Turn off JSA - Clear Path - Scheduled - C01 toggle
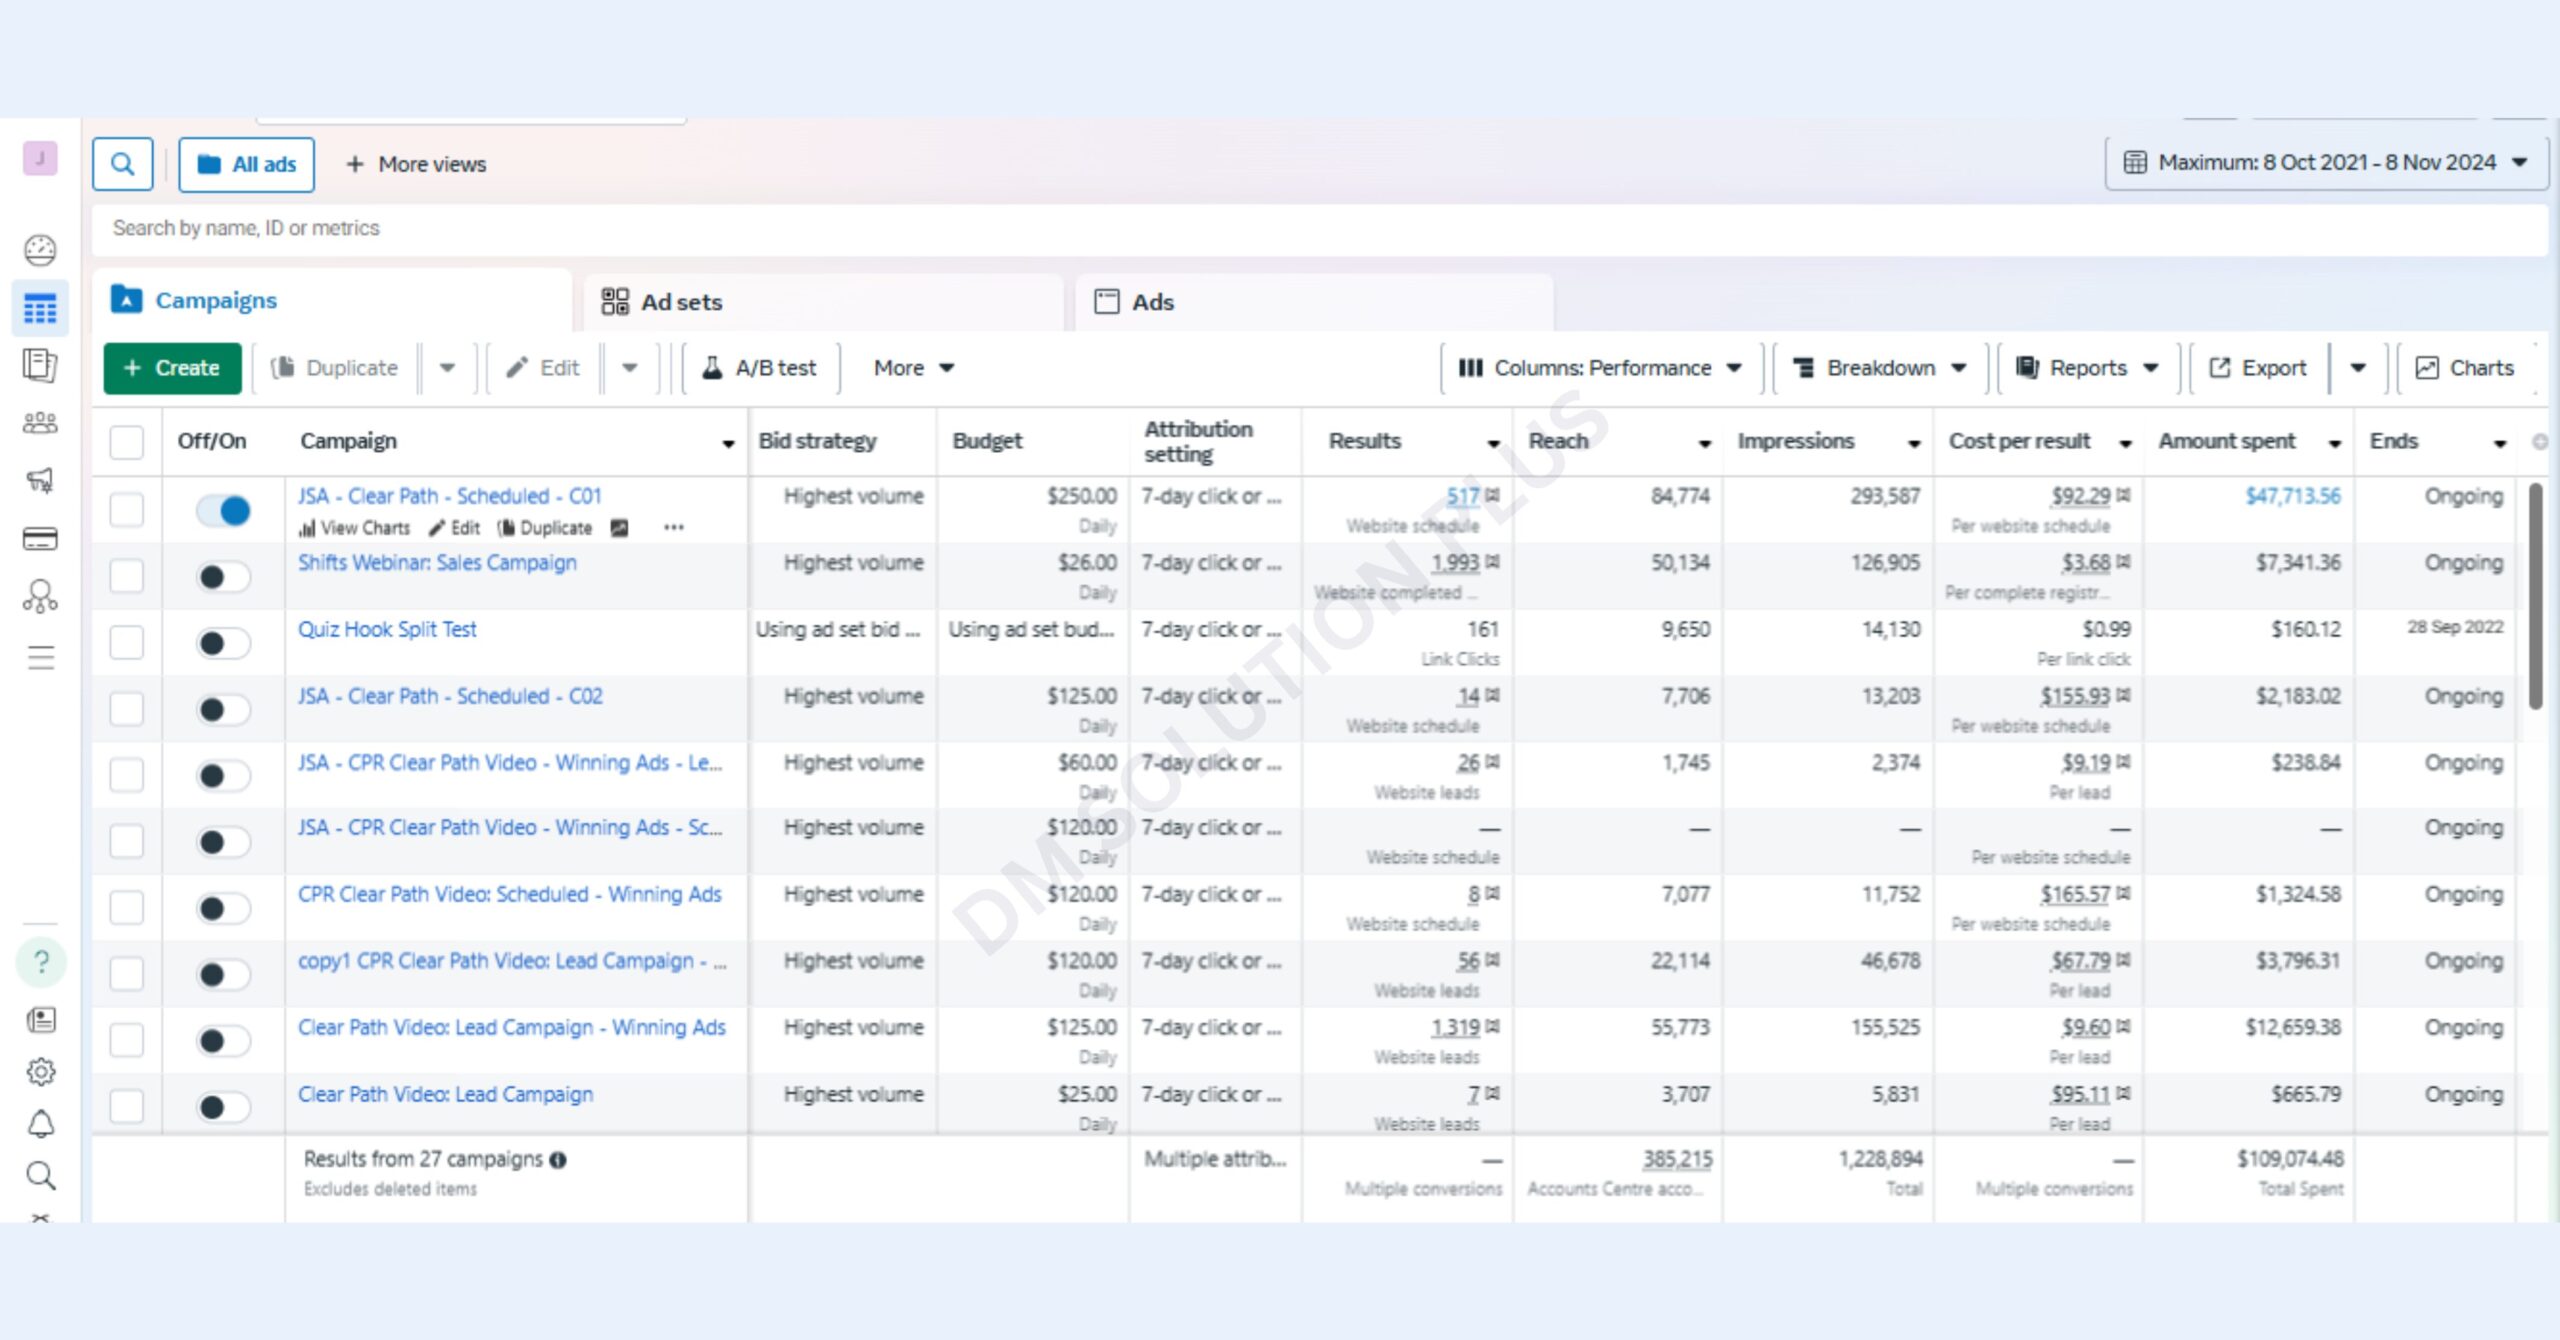2560x1340 pixels. [223, 511]
